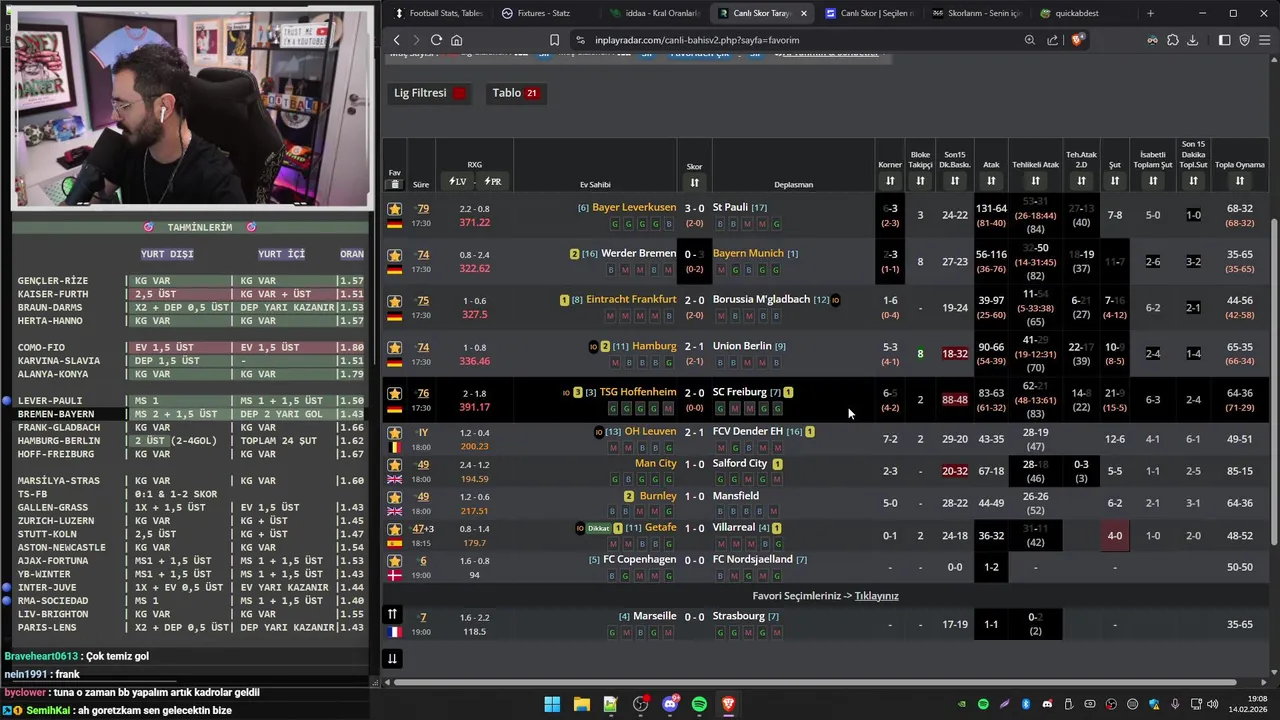The height and width of the screenshot is (720, 1280).
Task: Click the red 18-32 pressure cell for Hamburg
Action: pyautogui.click(x=955, y=353)
